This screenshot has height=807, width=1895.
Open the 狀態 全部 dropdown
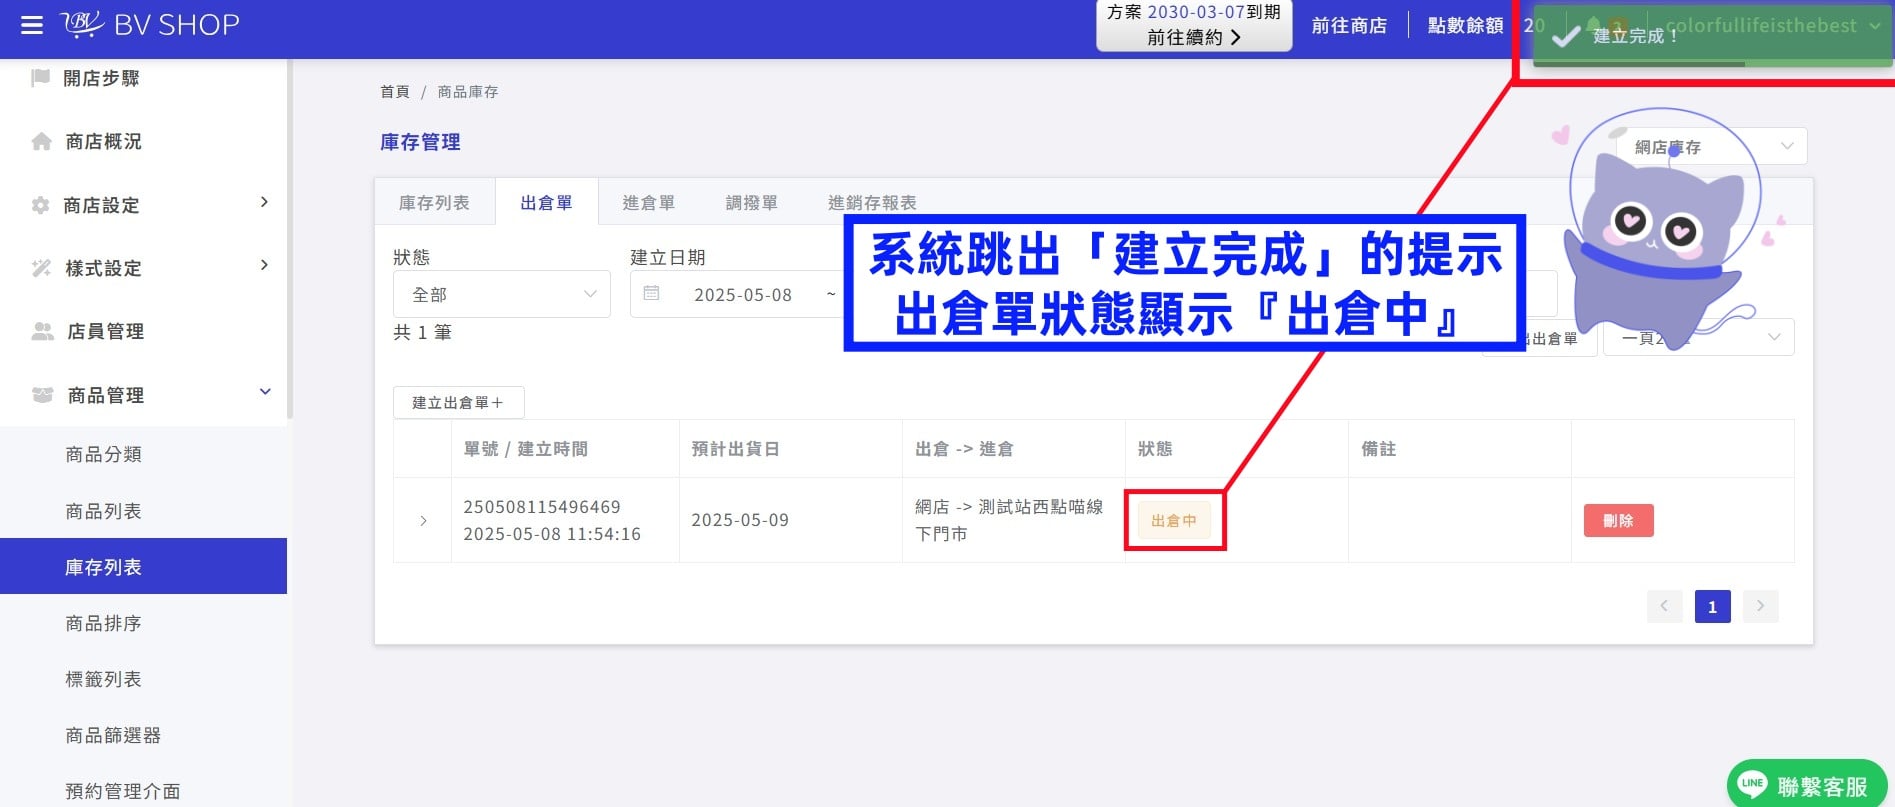[x=502, y=294]
